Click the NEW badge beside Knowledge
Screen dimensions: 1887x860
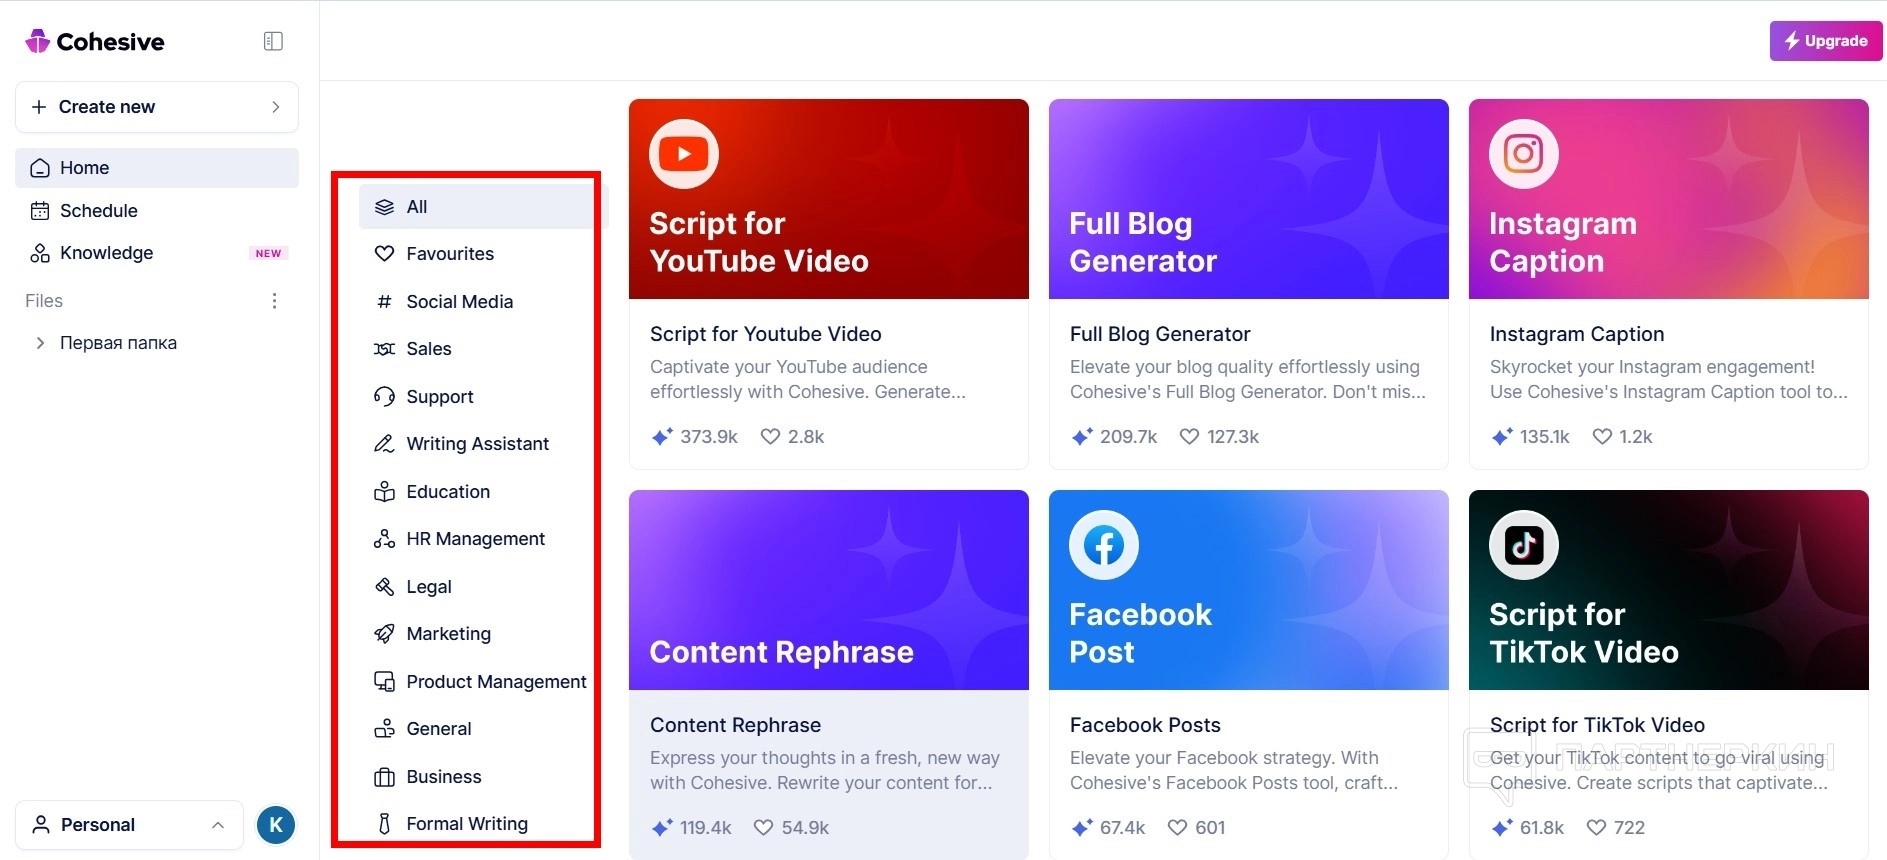(268, 254)
